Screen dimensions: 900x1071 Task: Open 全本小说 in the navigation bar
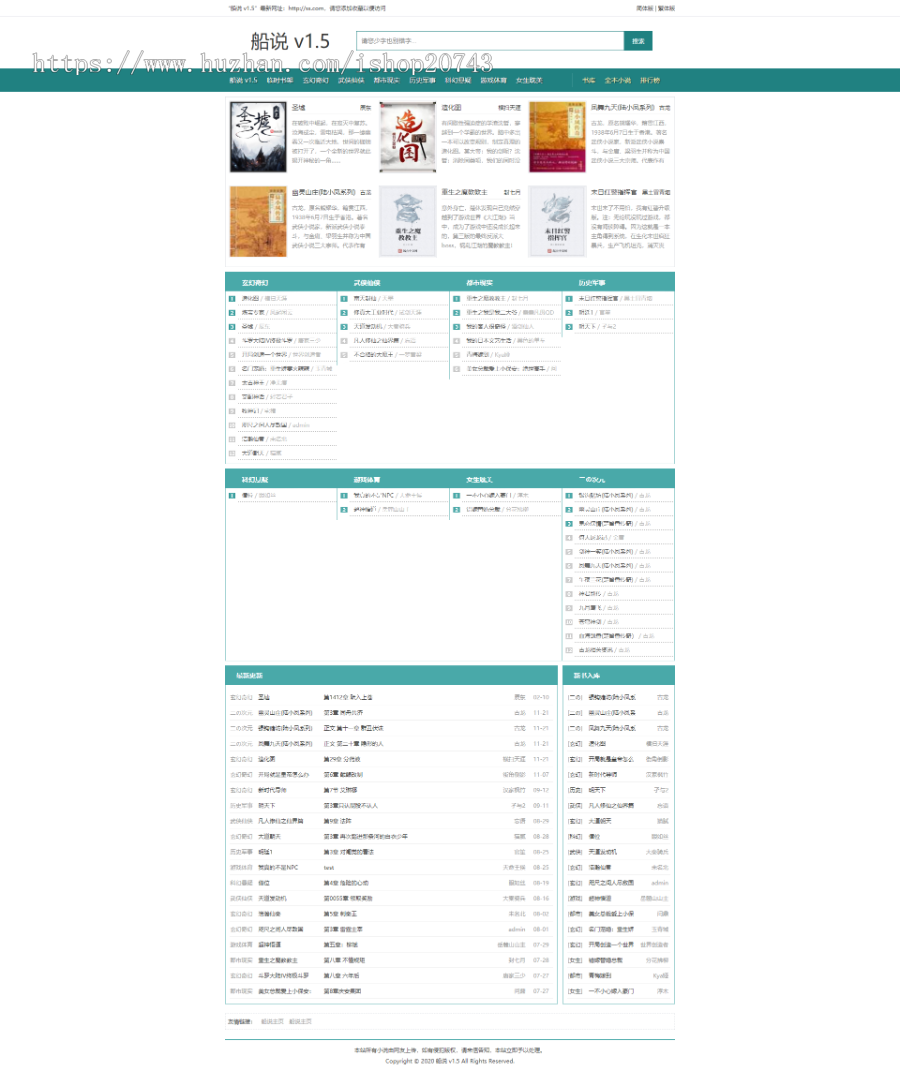tap(617, 81)
